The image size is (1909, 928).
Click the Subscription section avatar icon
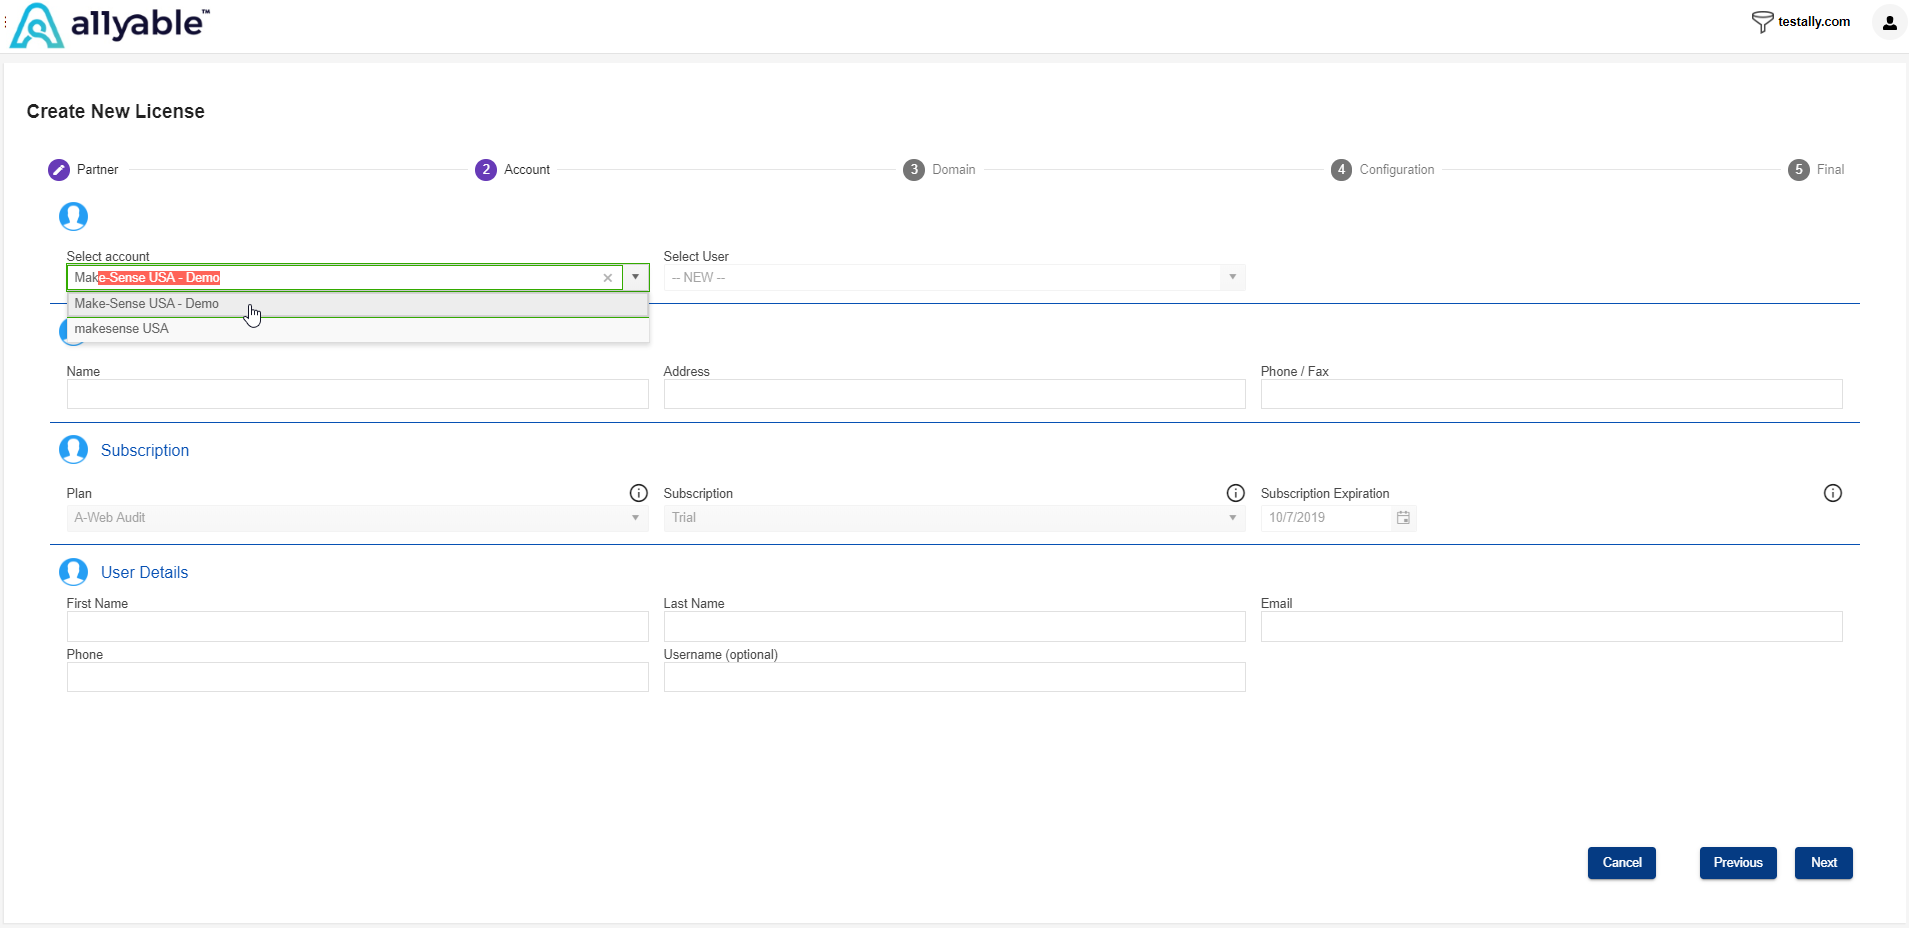[x=73, y=450]
